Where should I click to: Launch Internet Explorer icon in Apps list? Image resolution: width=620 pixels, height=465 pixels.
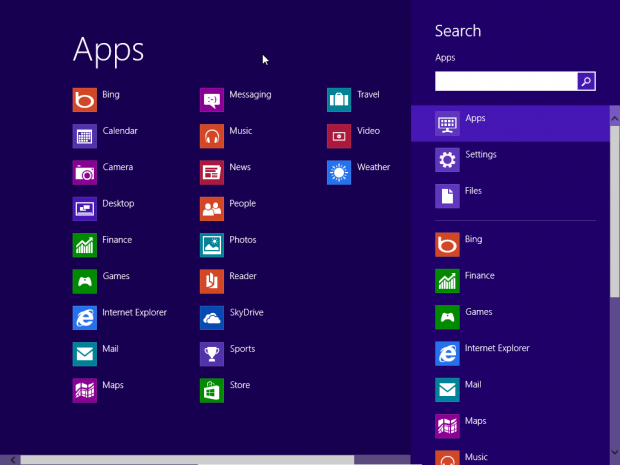pyautogui.click(x=85, y=318)
